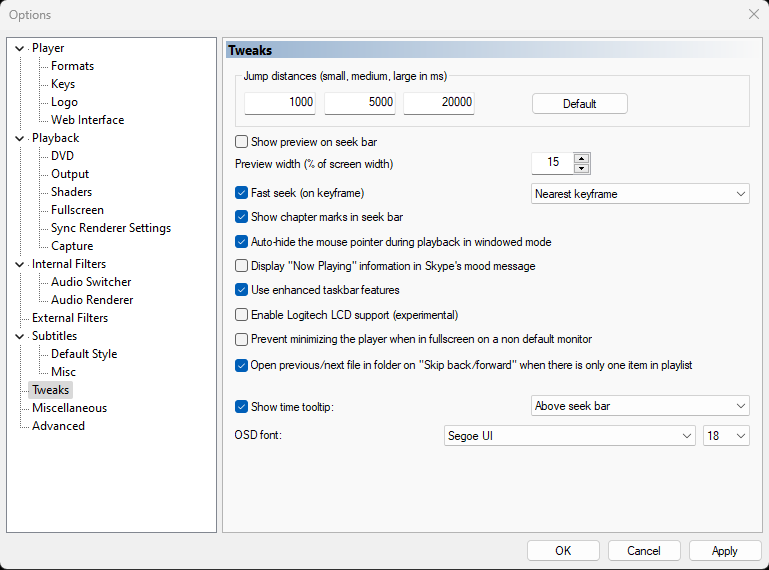This screenshot has height=570, width=769.
Task: Toggle Use enhanced taskbar features
Action: [241, 290]
